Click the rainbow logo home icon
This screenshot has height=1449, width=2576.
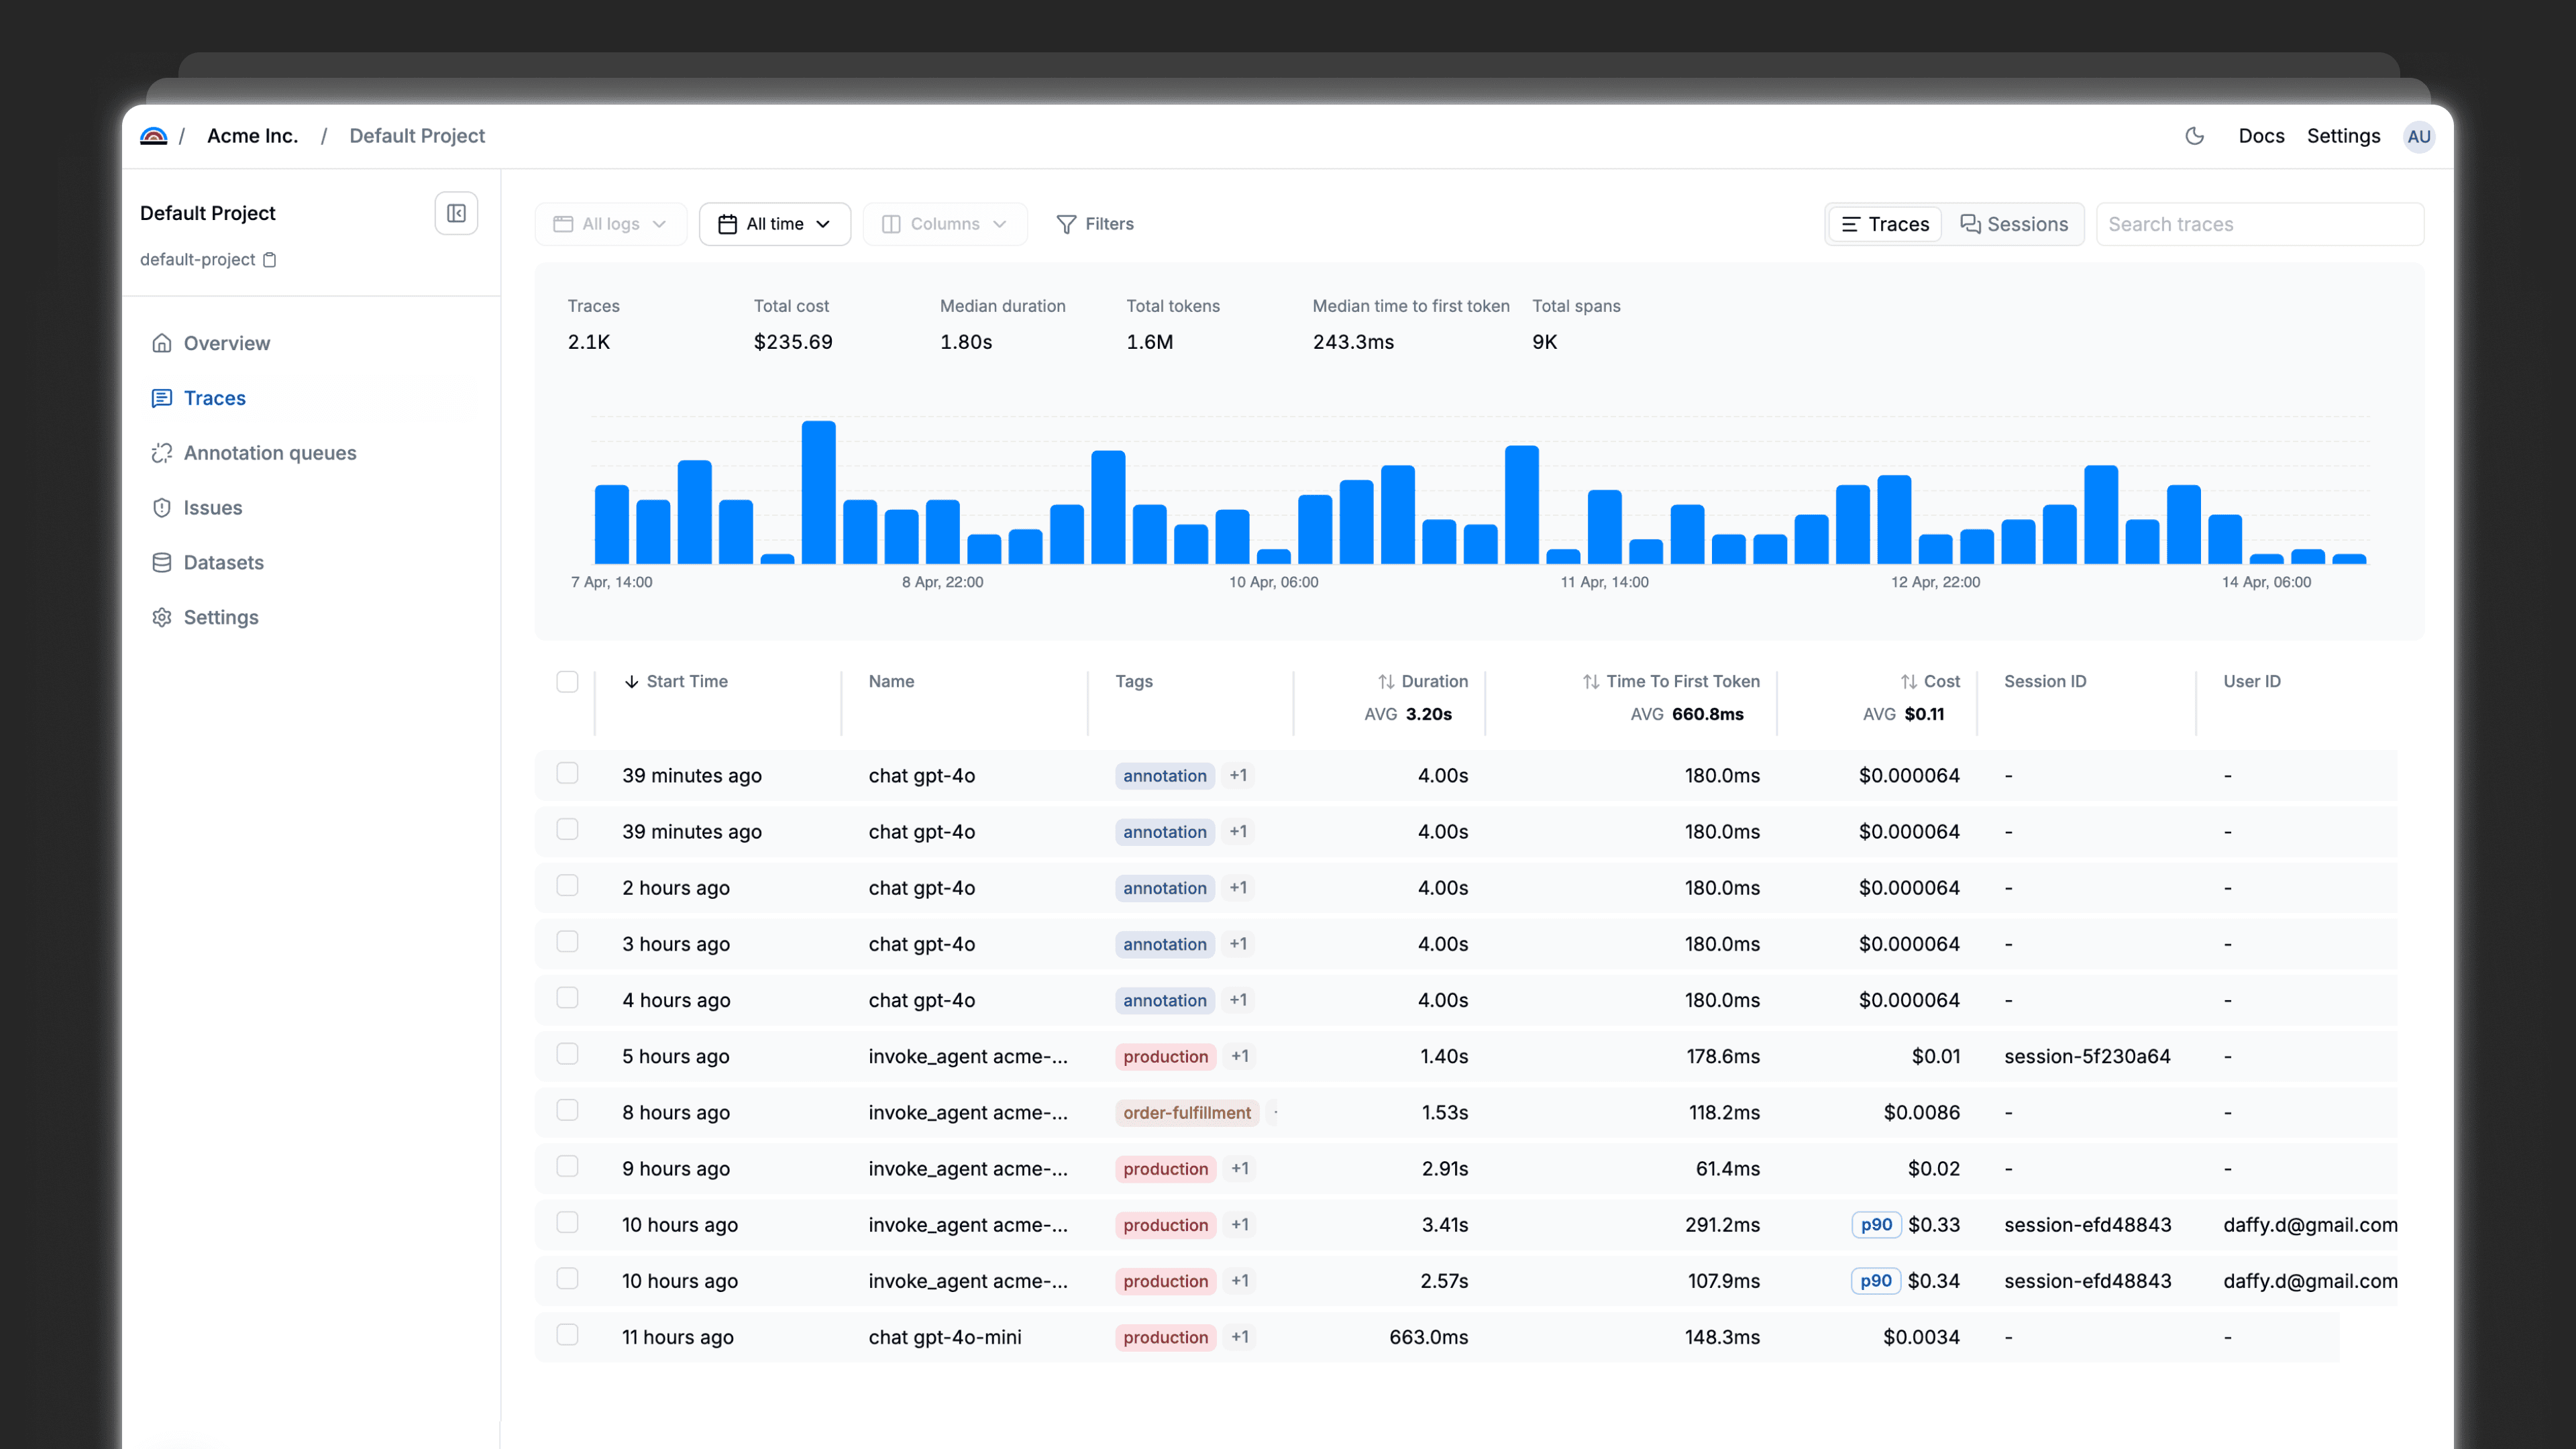[153, 136]
